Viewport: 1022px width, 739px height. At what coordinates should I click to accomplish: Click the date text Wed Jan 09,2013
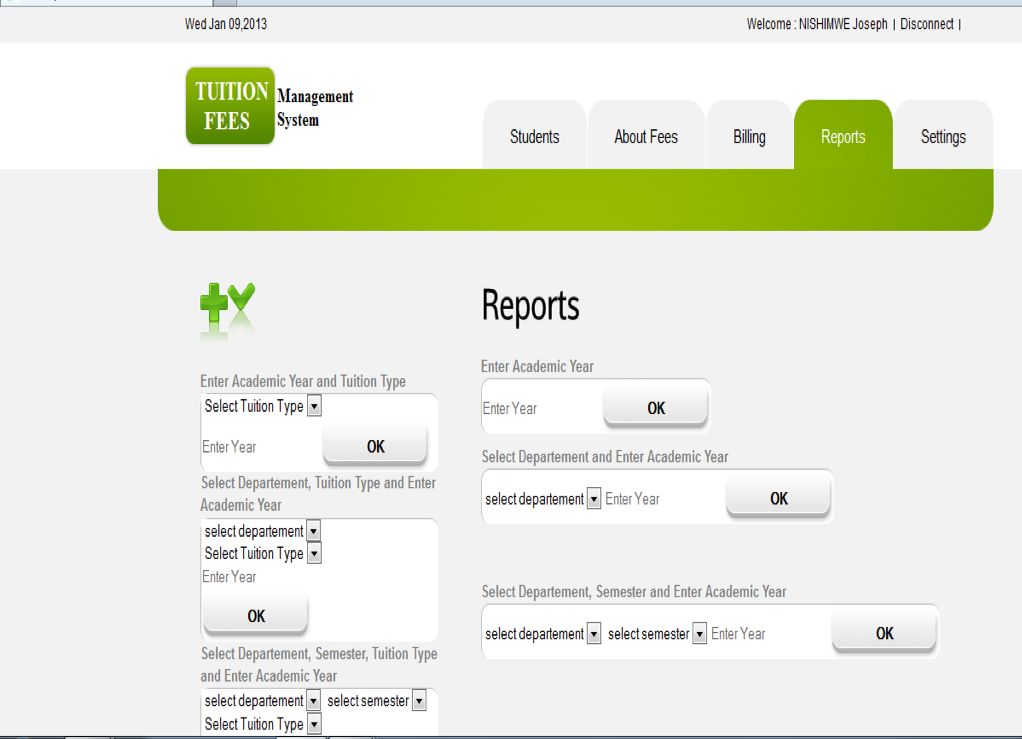point(226,24)
